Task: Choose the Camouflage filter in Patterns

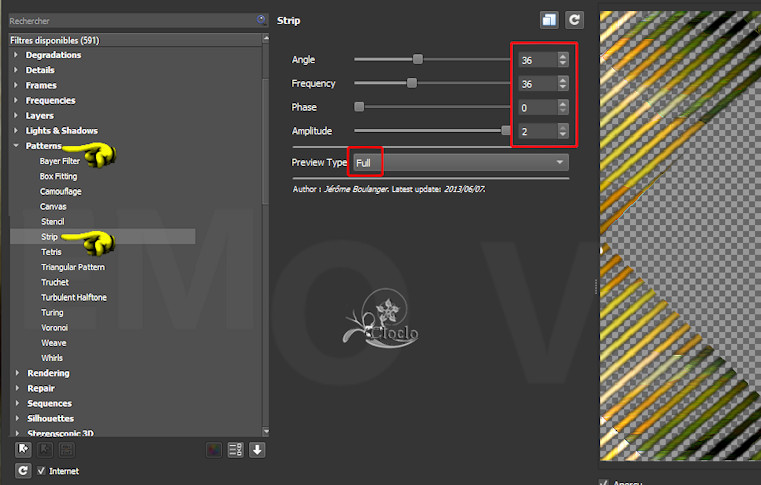Action: coord(61,191)
